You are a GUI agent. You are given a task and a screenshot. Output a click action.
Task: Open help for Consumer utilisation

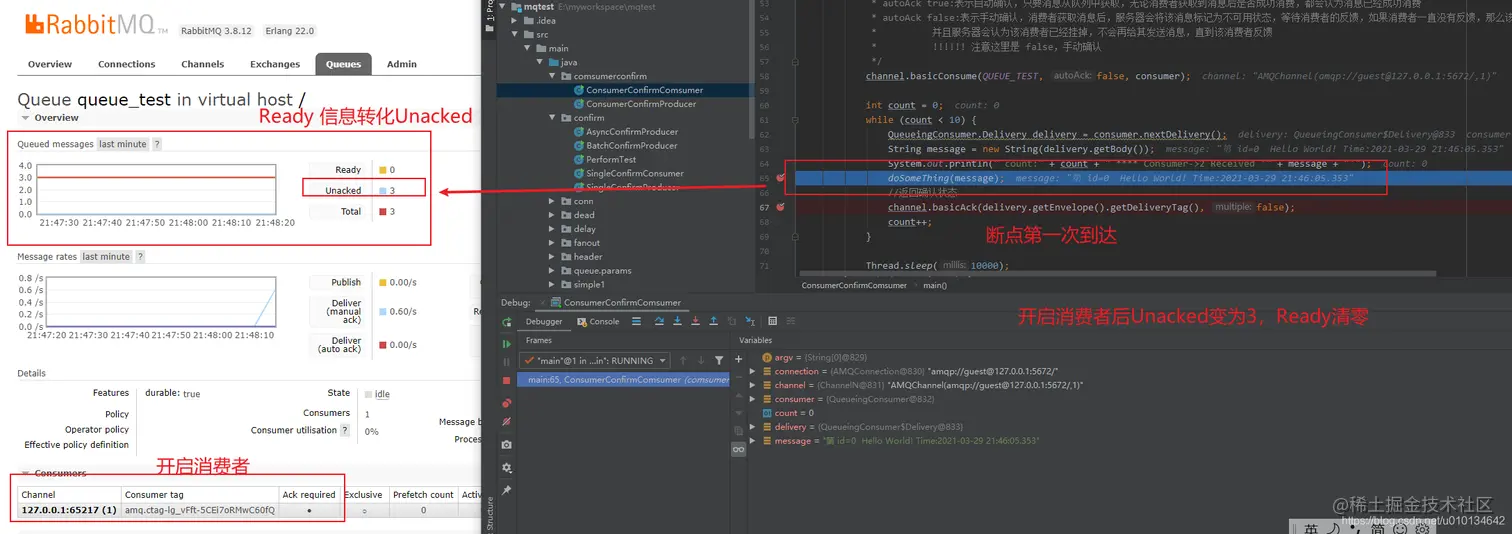pos(345,431)
